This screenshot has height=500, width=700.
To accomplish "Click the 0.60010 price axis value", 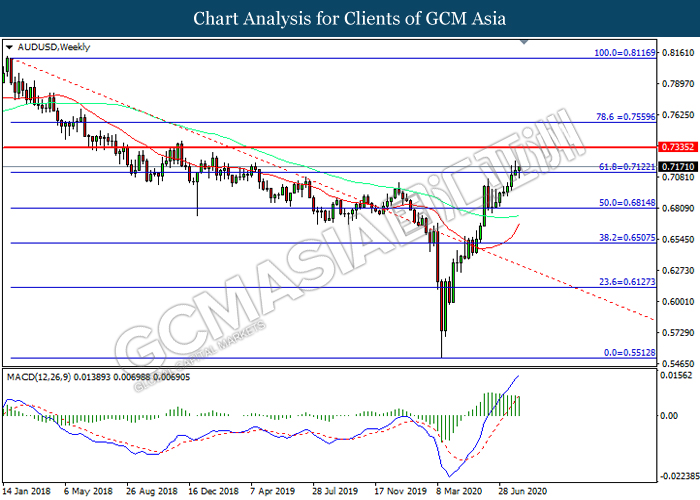I will click(x=678, y=302).
